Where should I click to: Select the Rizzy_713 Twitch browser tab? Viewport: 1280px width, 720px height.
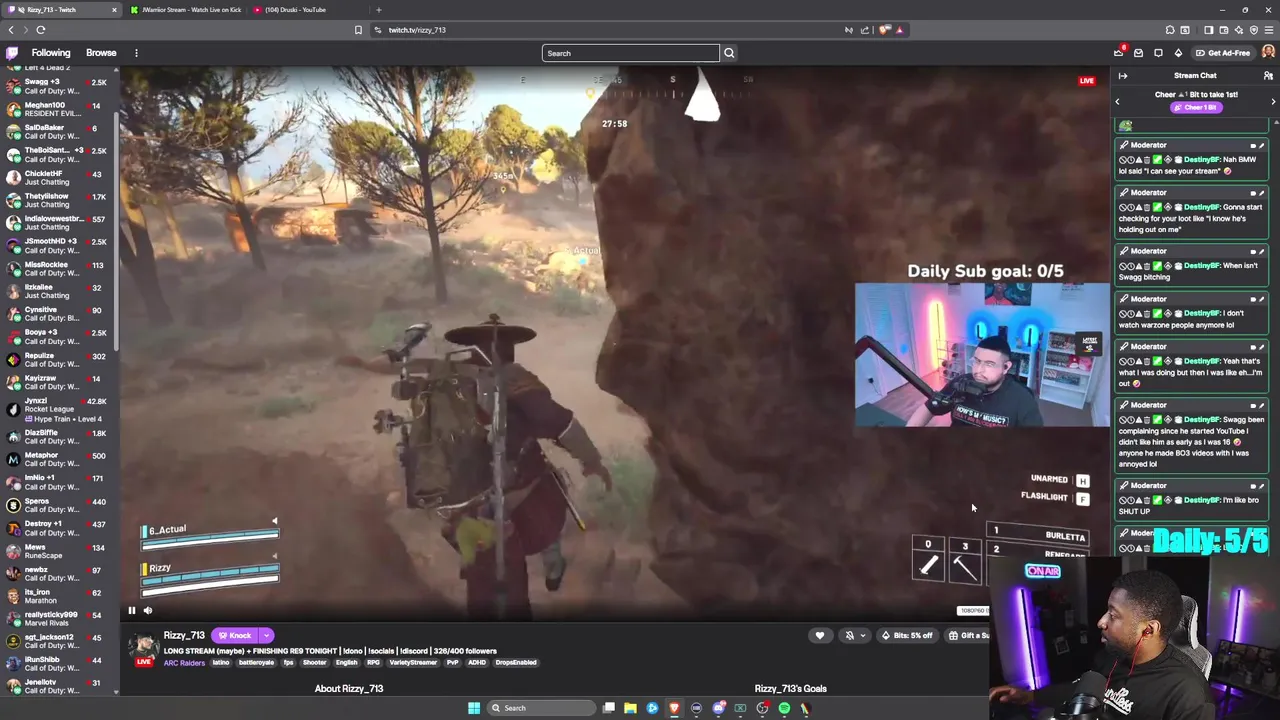(62, 10)
